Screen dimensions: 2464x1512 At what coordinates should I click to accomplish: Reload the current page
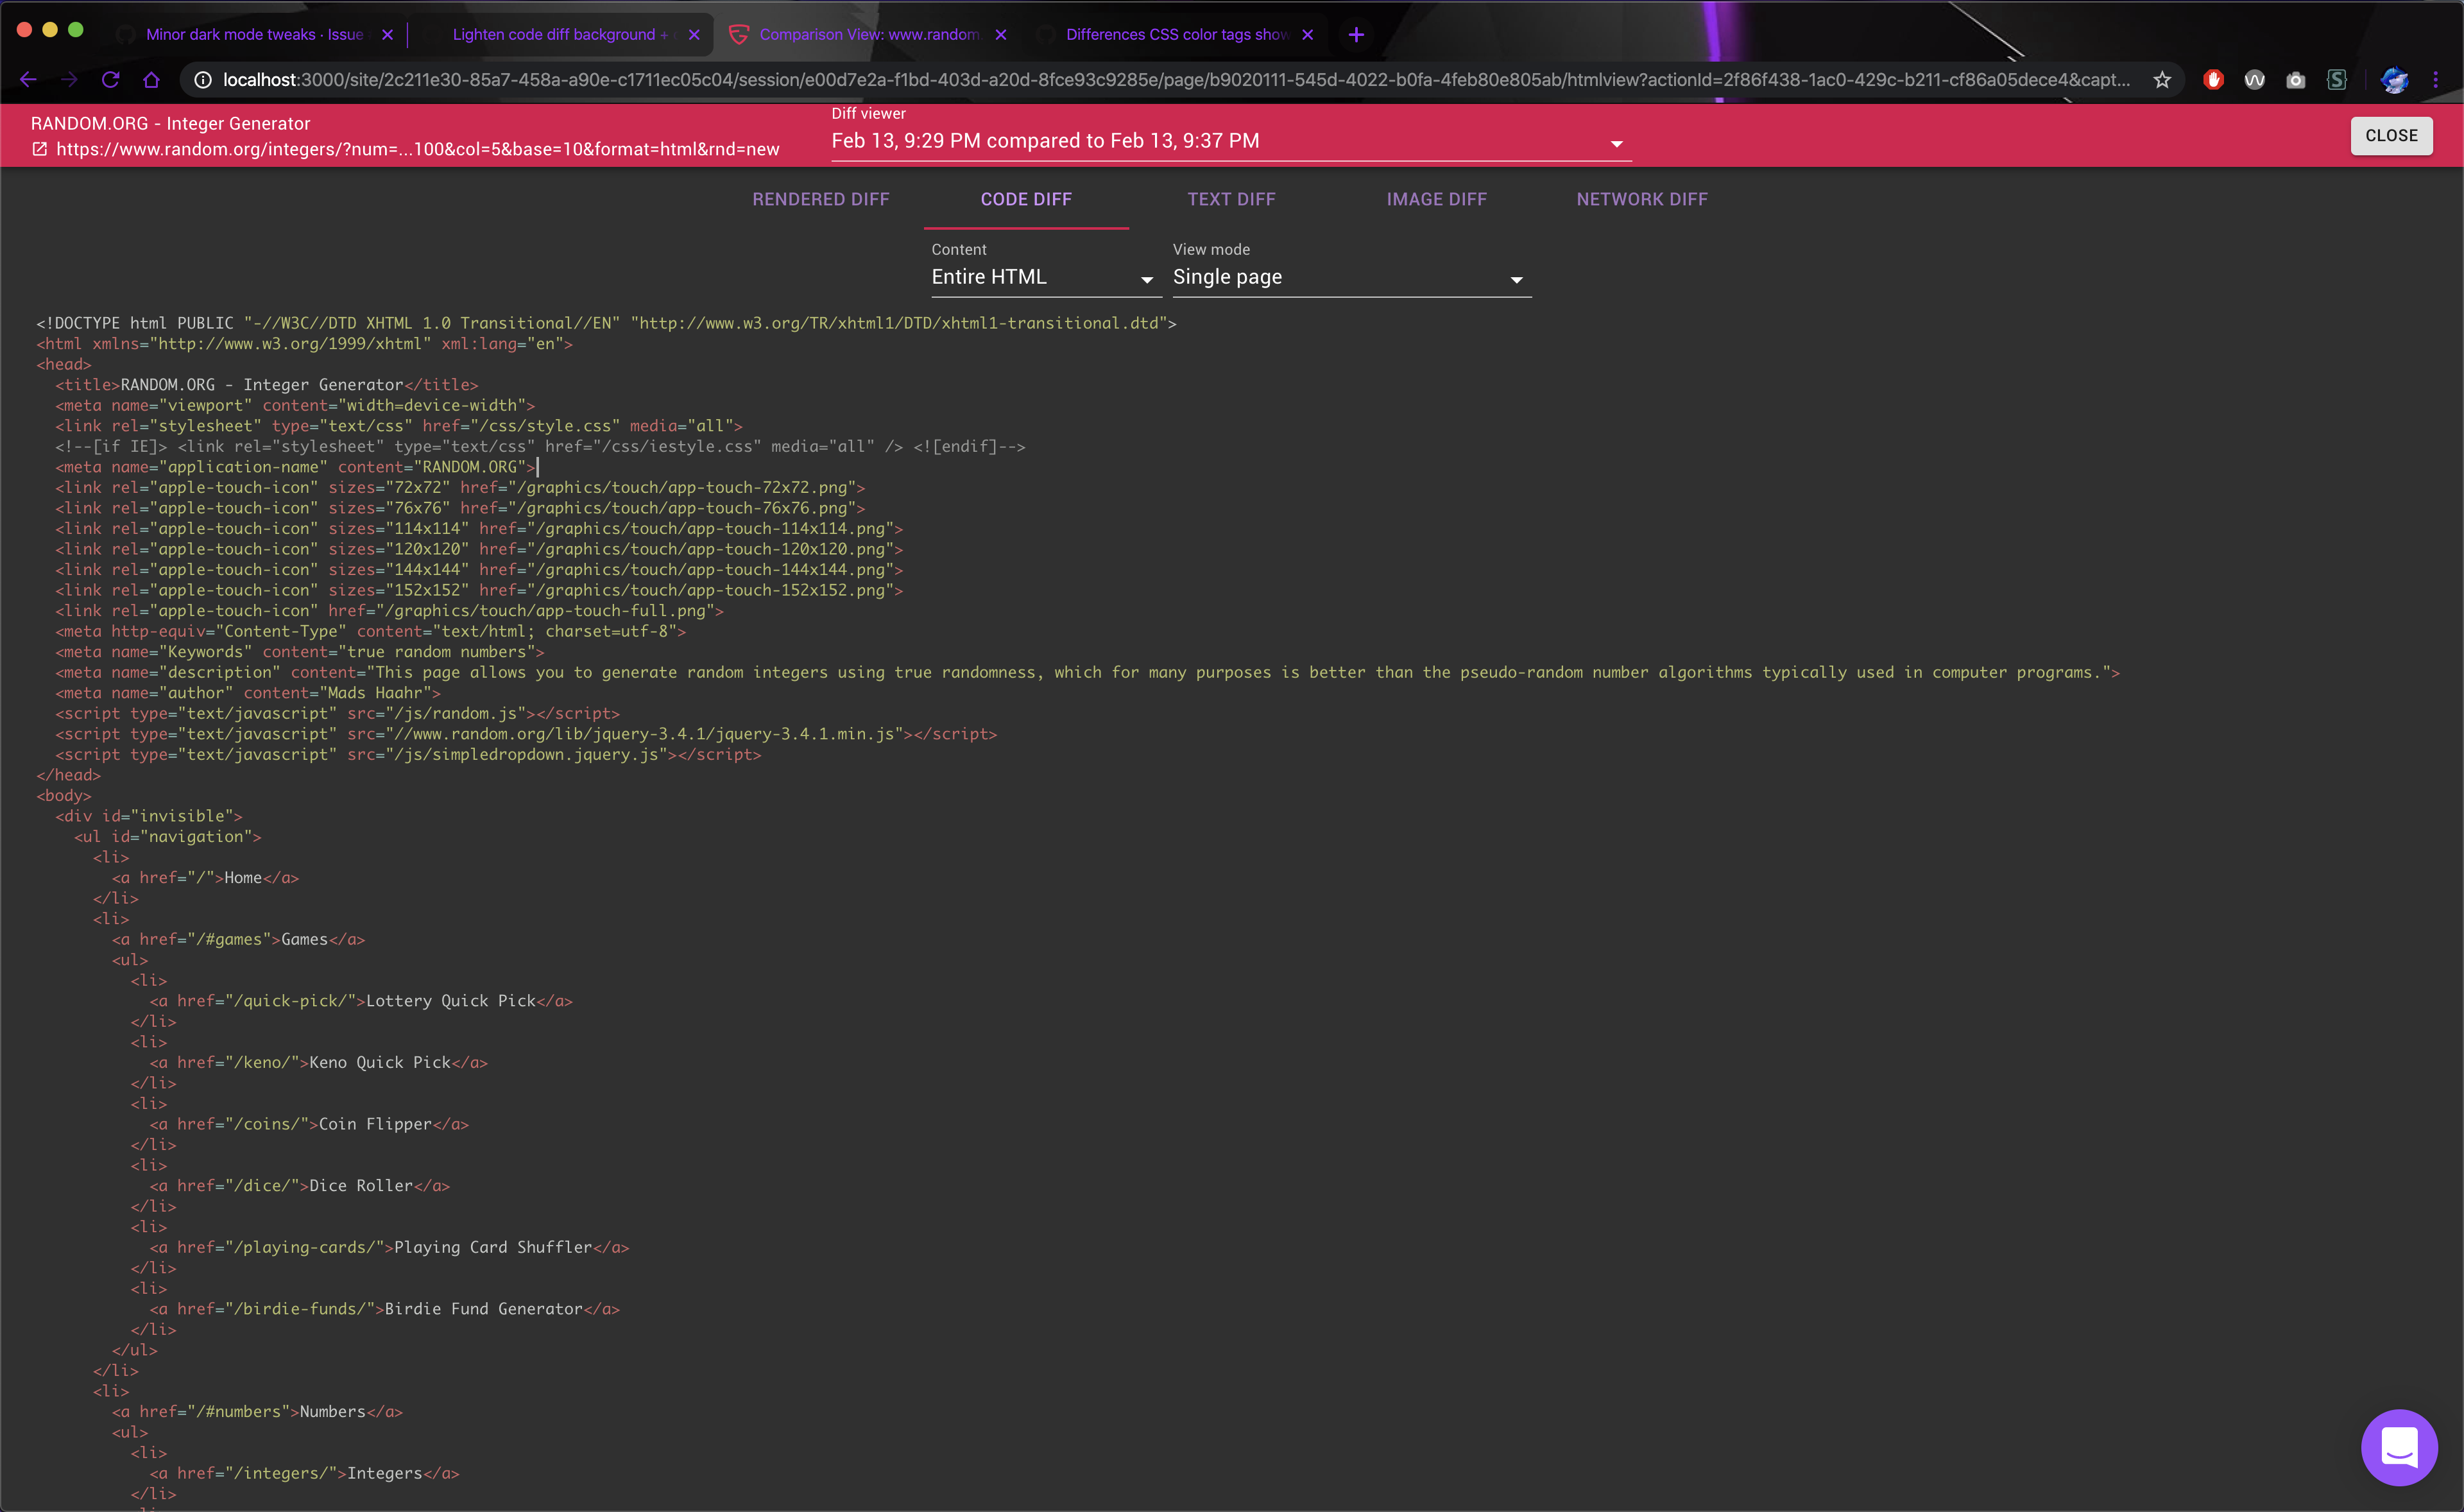pyautogui.click(x=111, y=80)
